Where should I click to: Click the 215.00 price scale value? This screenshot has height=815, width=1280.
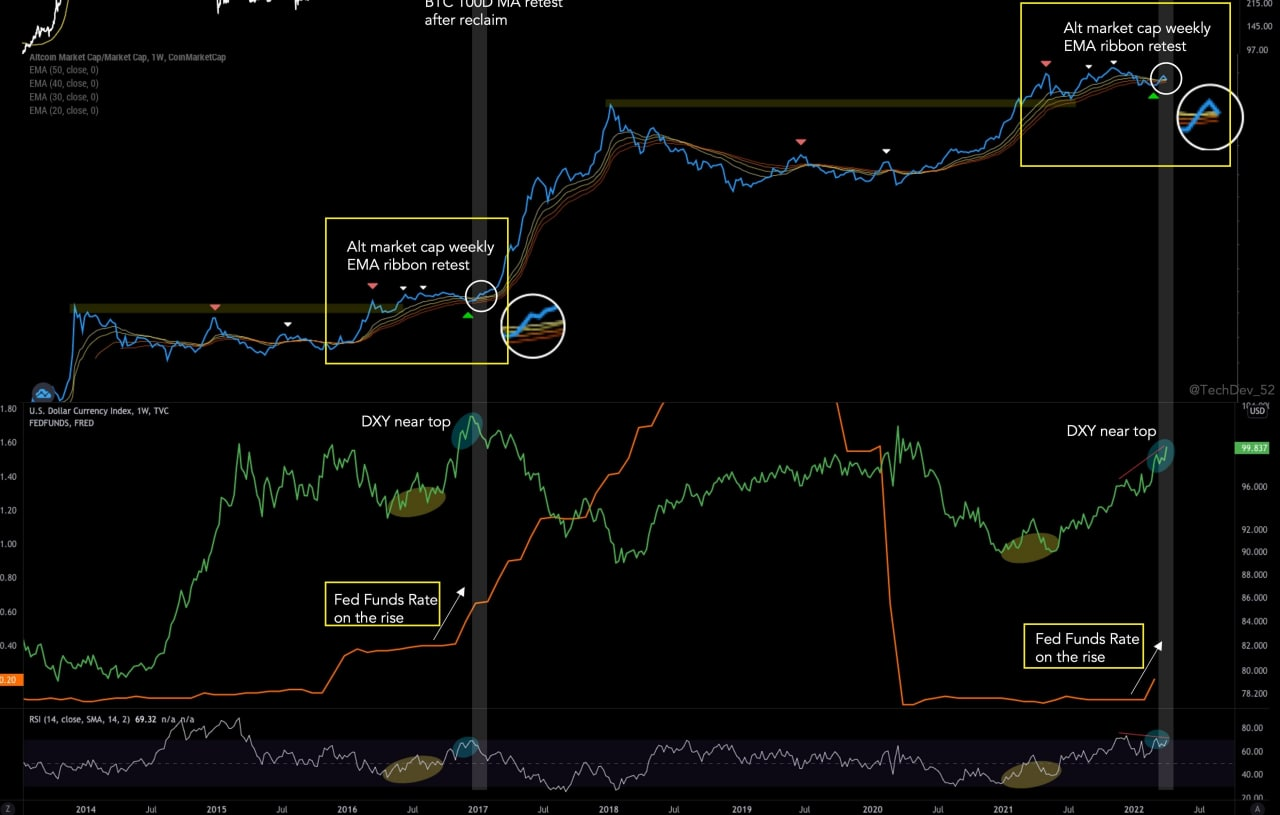pos(1259,5)
